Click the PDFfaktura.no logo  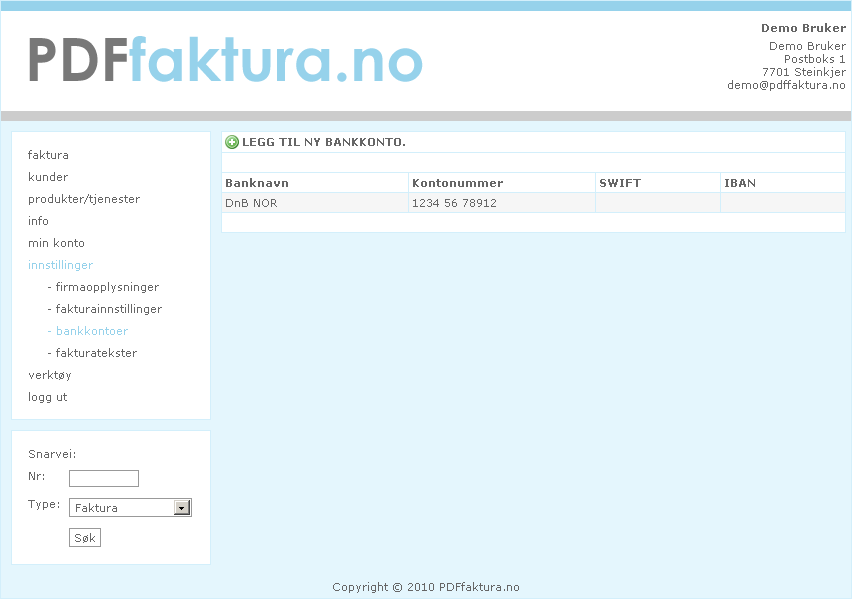tap(225, 60)
